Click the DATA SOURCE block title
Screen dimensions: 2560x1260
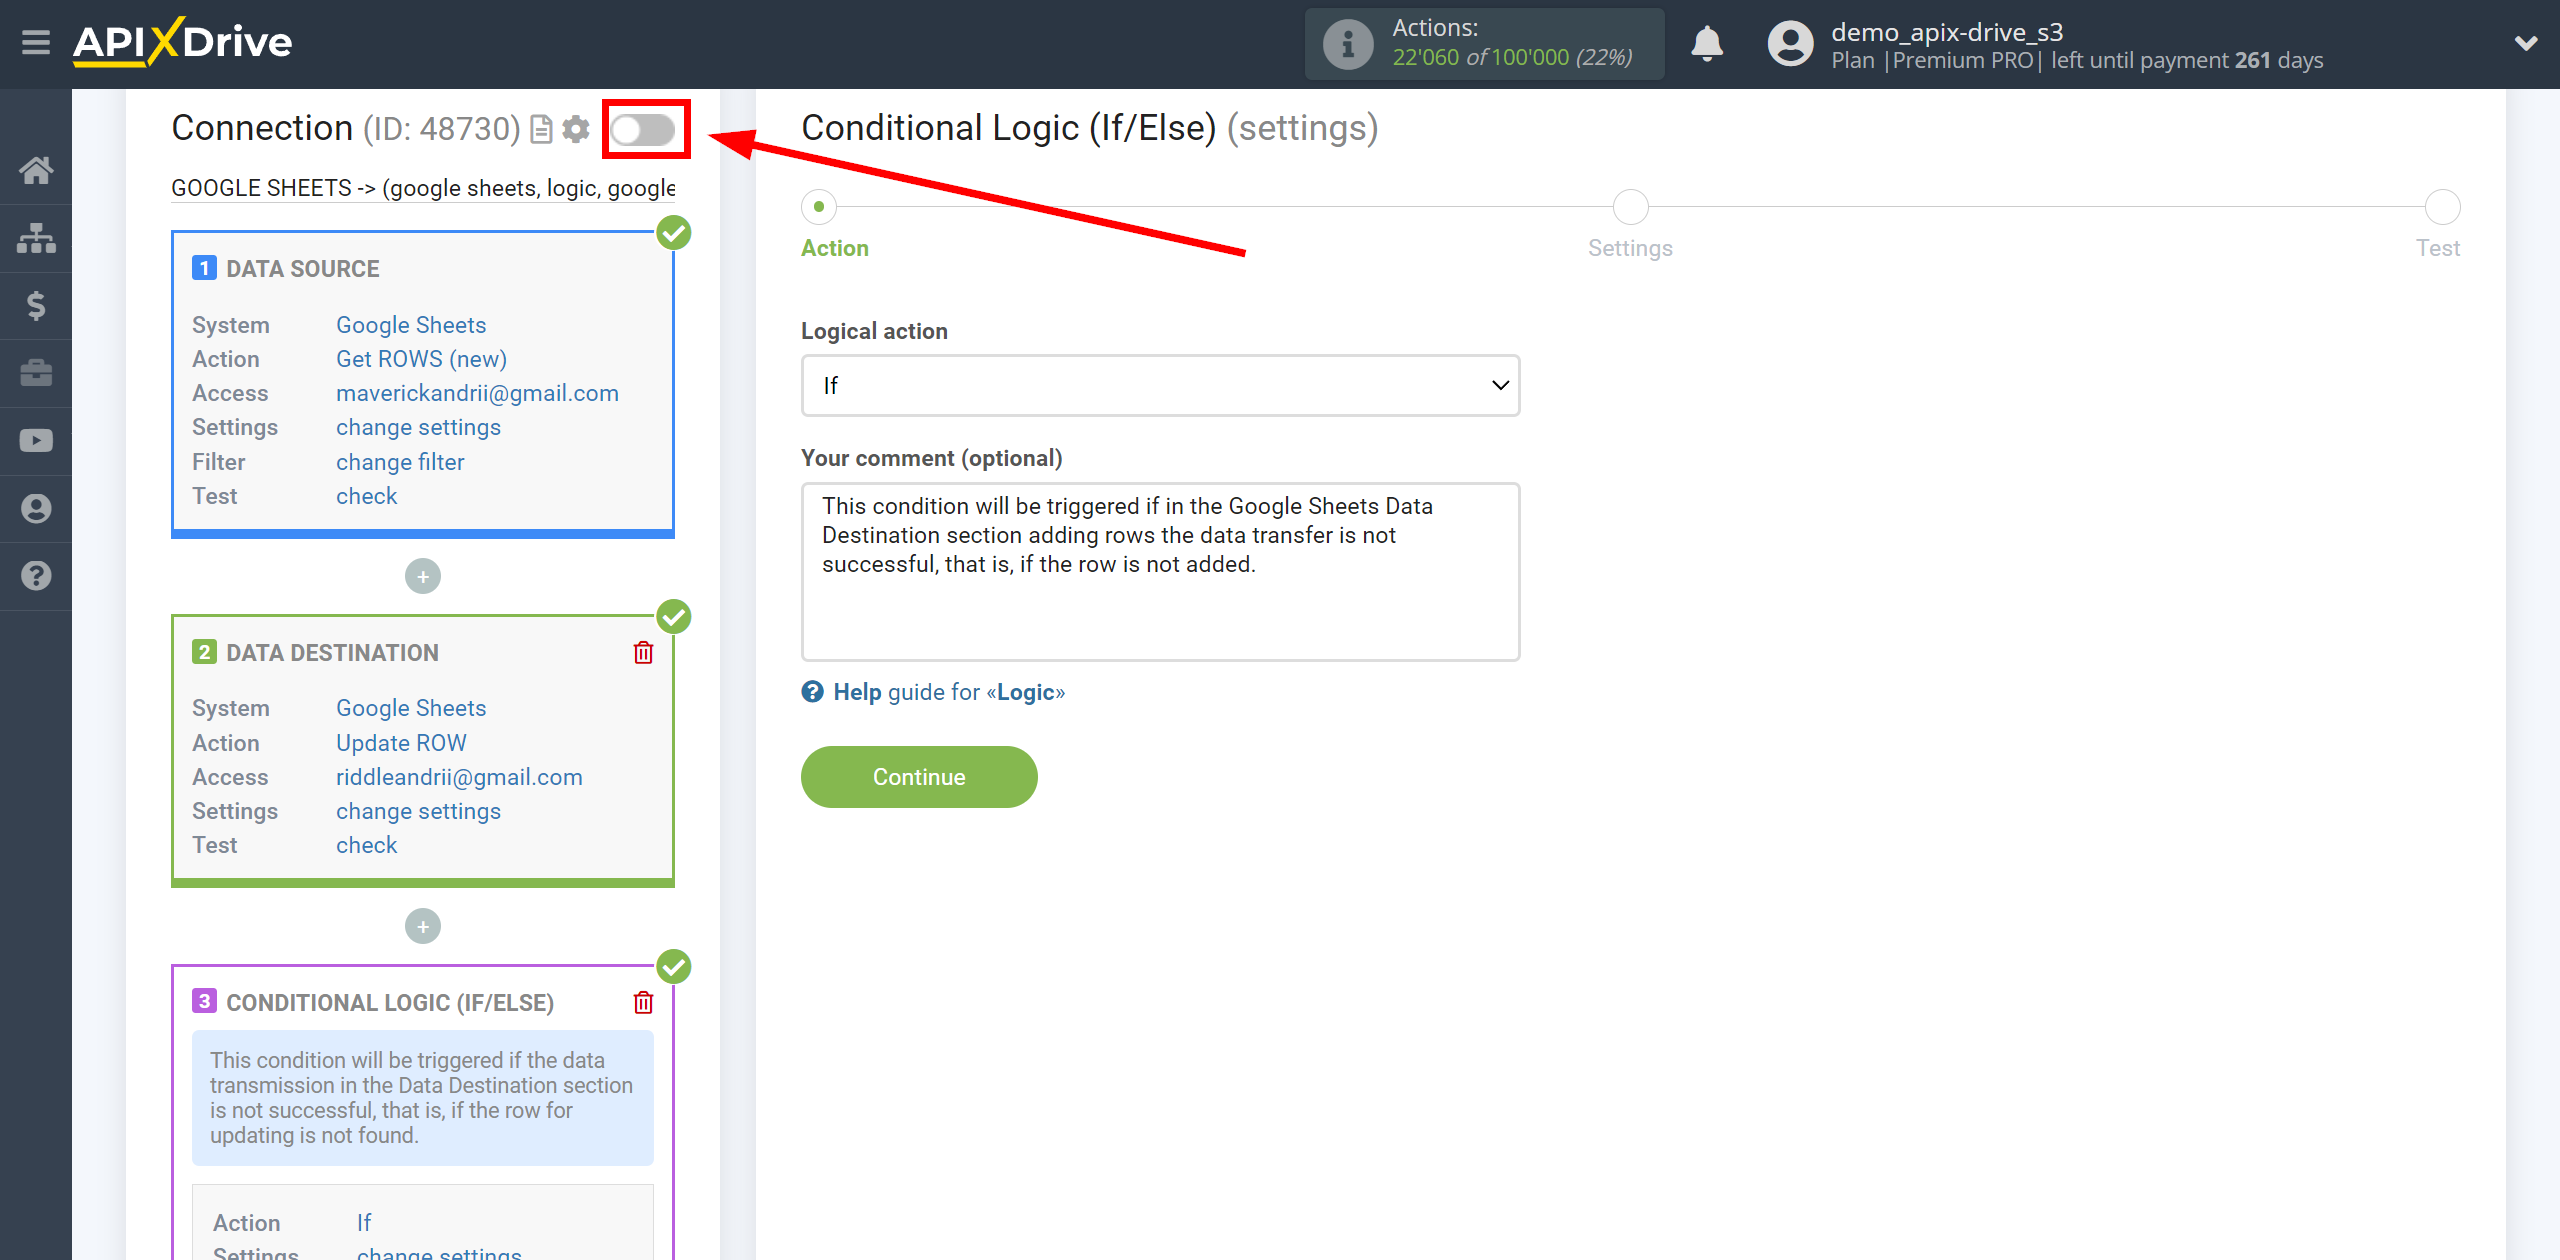(x=303, y=269)
